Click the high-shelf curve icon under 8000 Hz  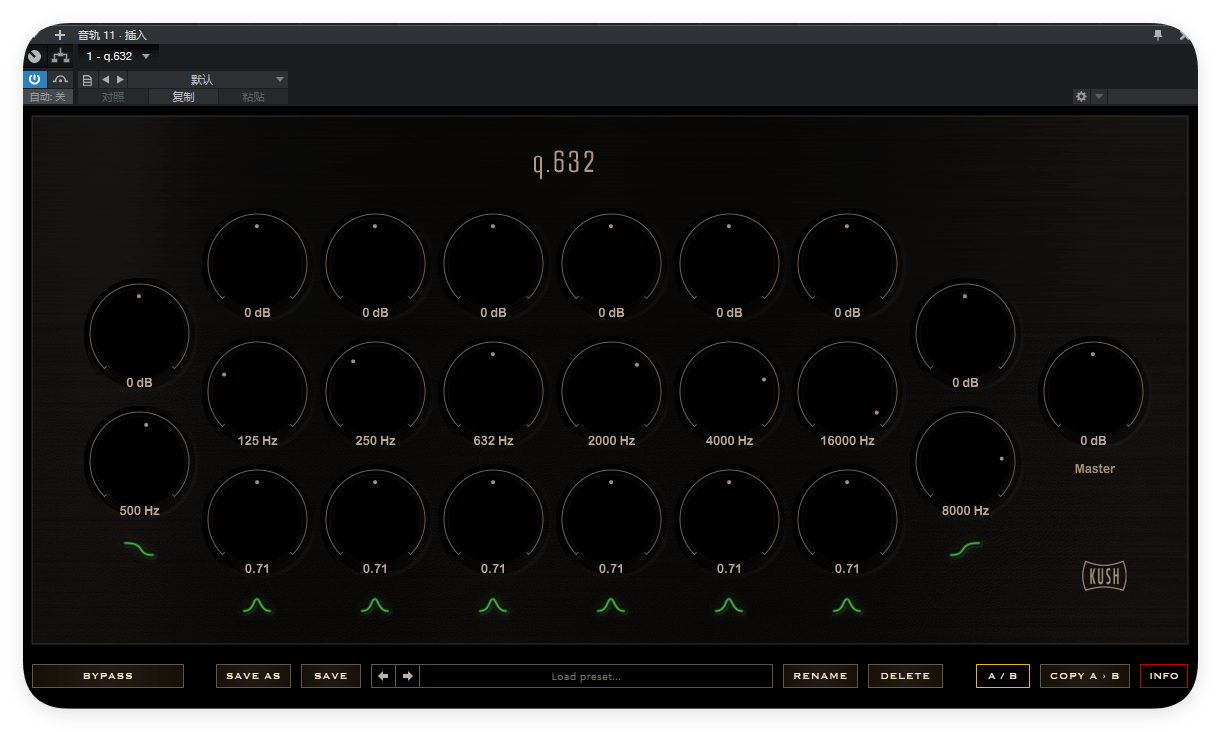point(965,548)
